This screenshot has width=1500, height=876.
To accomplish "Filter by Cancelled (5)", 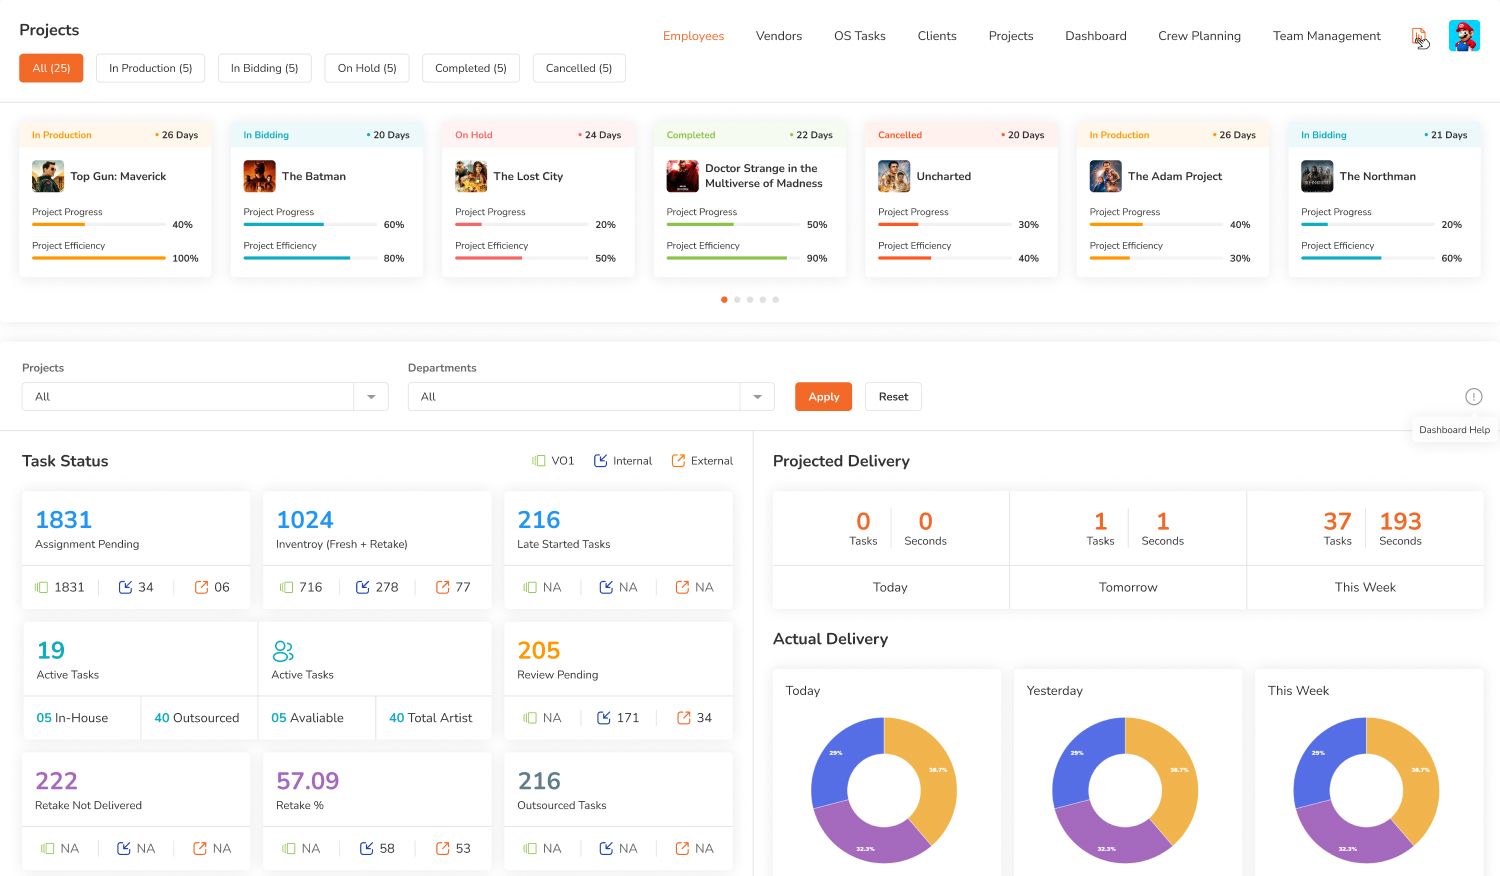I will click(579, 68).
